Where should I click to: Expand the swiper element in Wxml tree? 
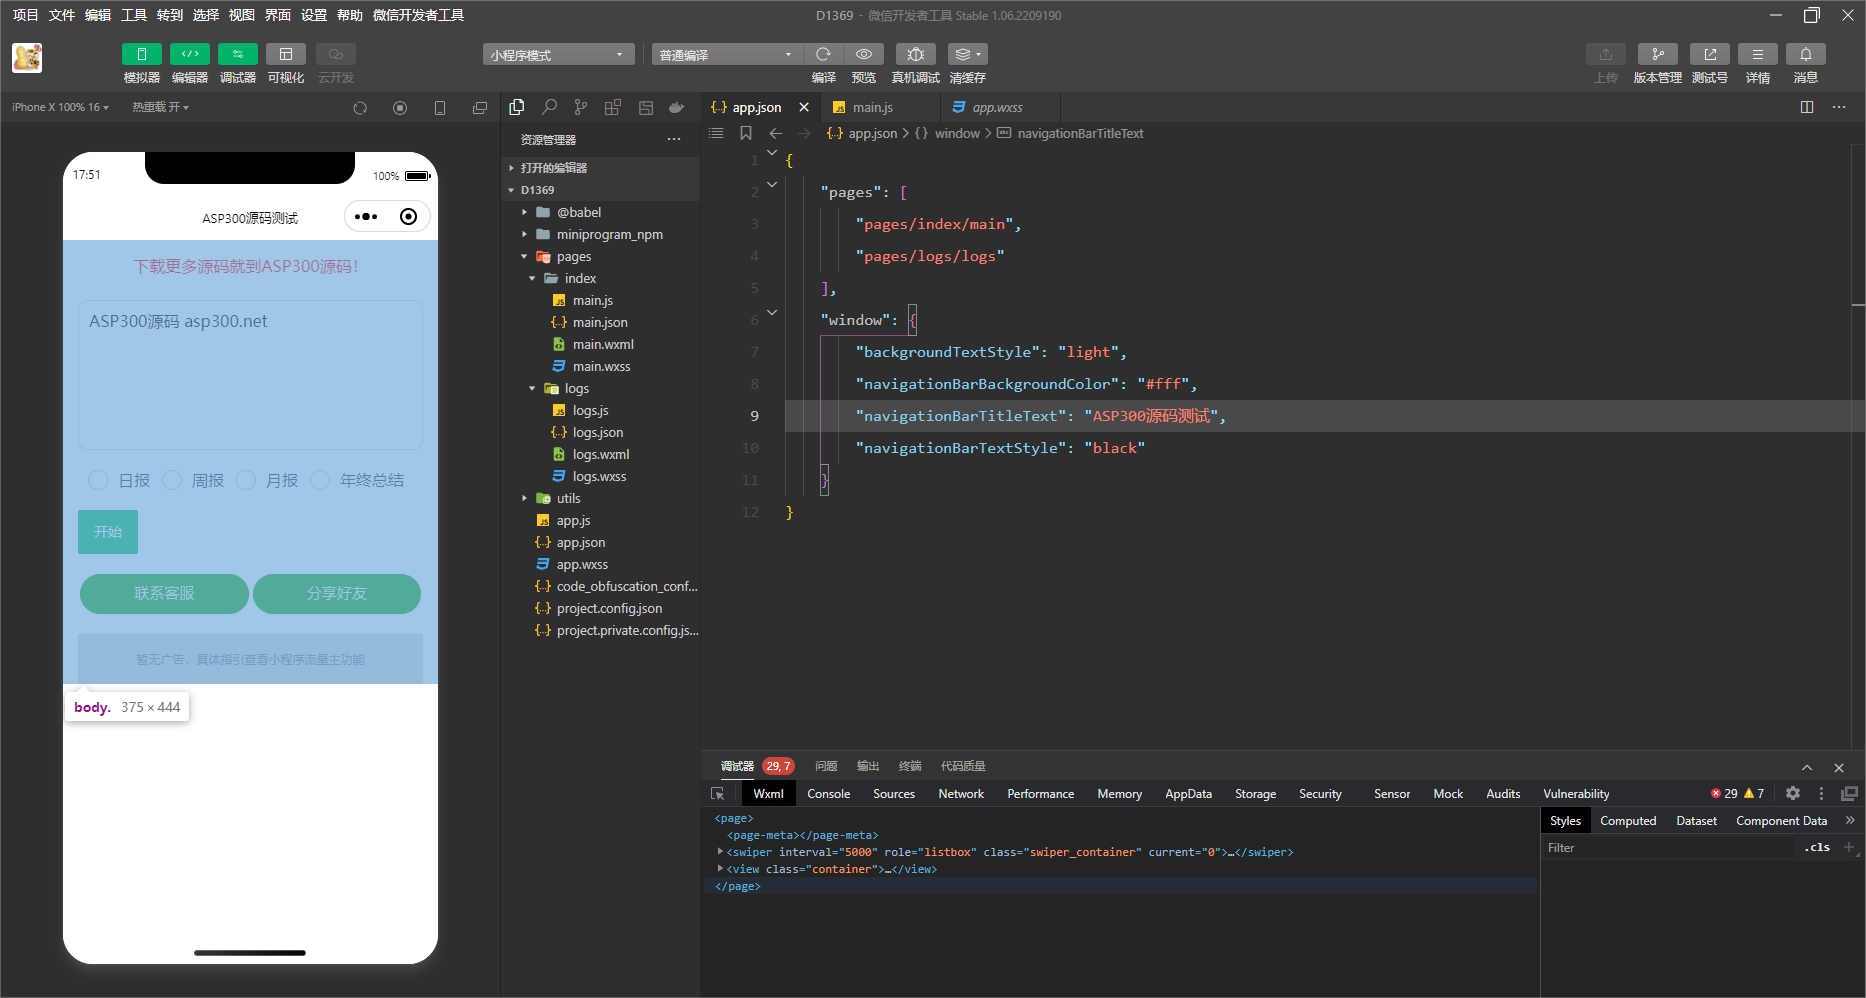coord(720,852)
